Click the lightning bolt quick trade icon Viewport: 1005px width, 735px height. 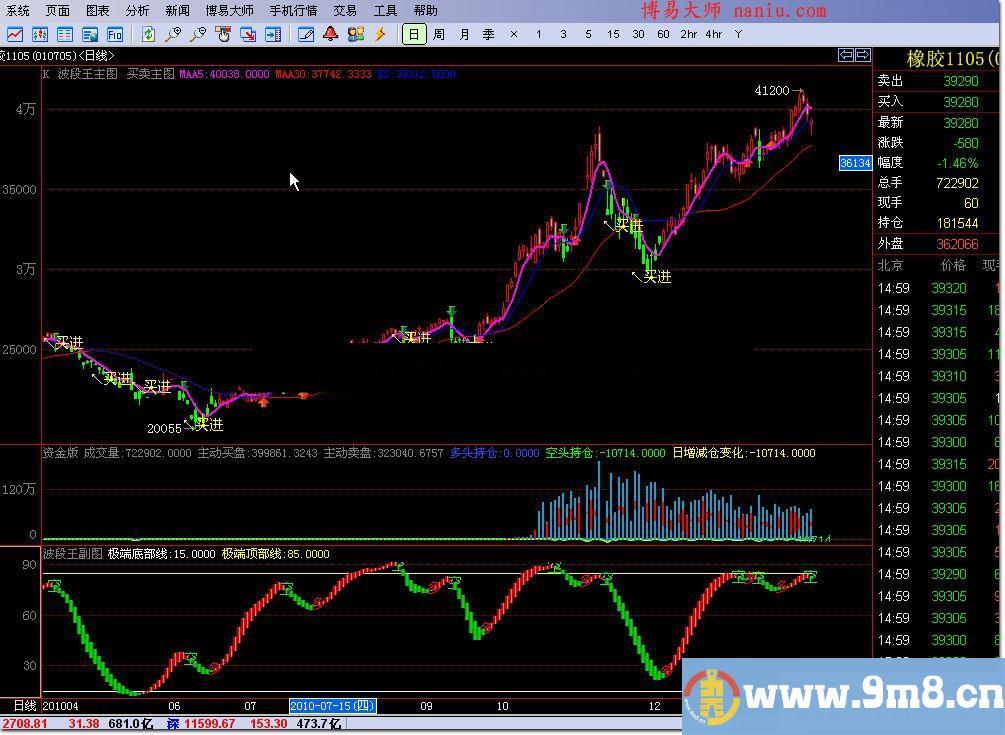[380, 34]
